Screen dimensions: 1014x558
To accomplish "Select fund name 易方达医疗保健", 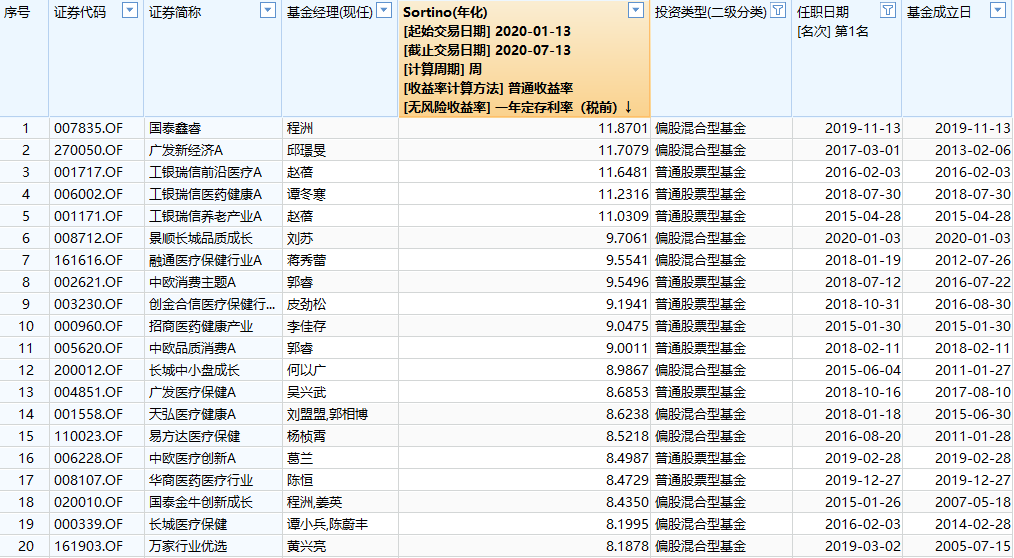I will (194, 436).
